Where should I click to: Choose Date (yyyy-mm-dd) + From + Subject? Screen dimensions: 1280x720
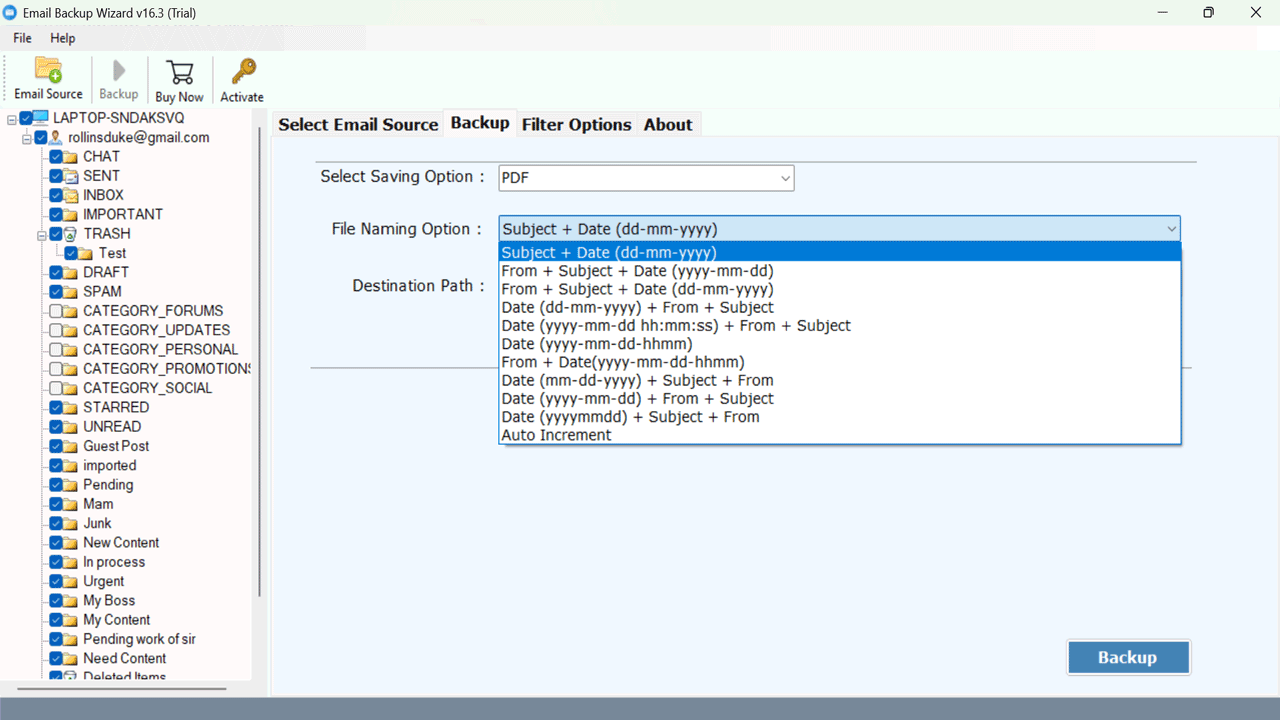637,398
